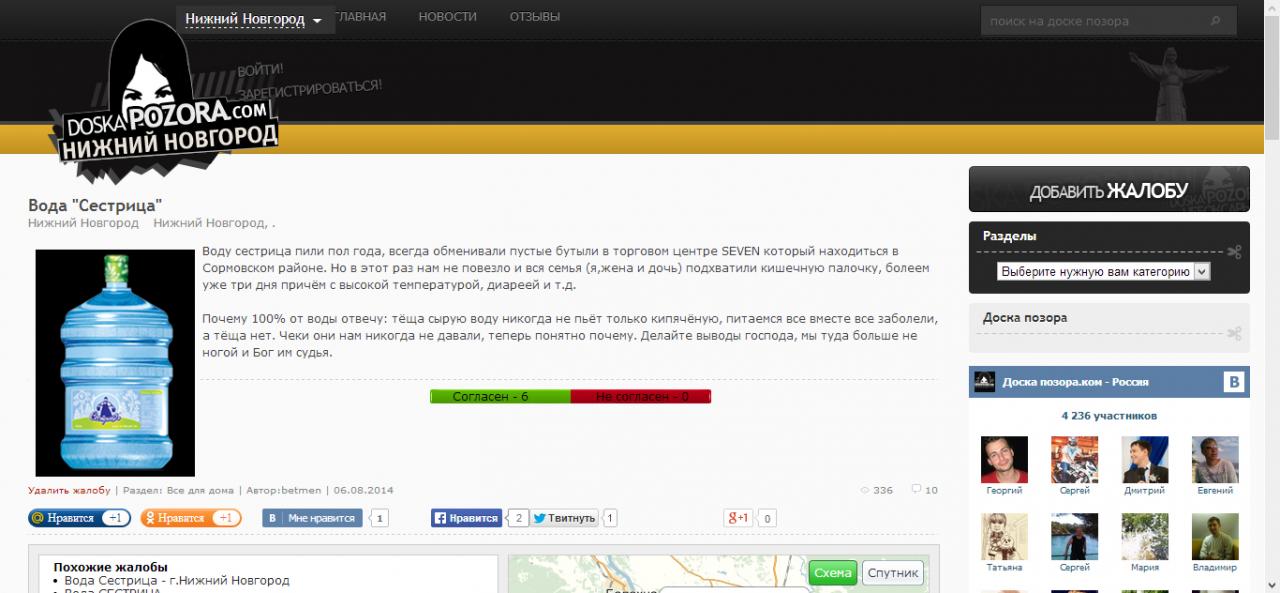The height and width of the screenshot is (593, 1280).
Task: Open Дмитрий's profile avatar
Action: click(1145, 460)
